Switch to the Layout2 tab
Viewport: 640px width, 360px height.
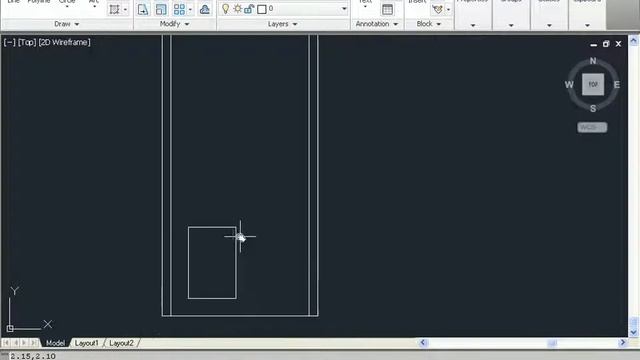[x=121, y=343]
